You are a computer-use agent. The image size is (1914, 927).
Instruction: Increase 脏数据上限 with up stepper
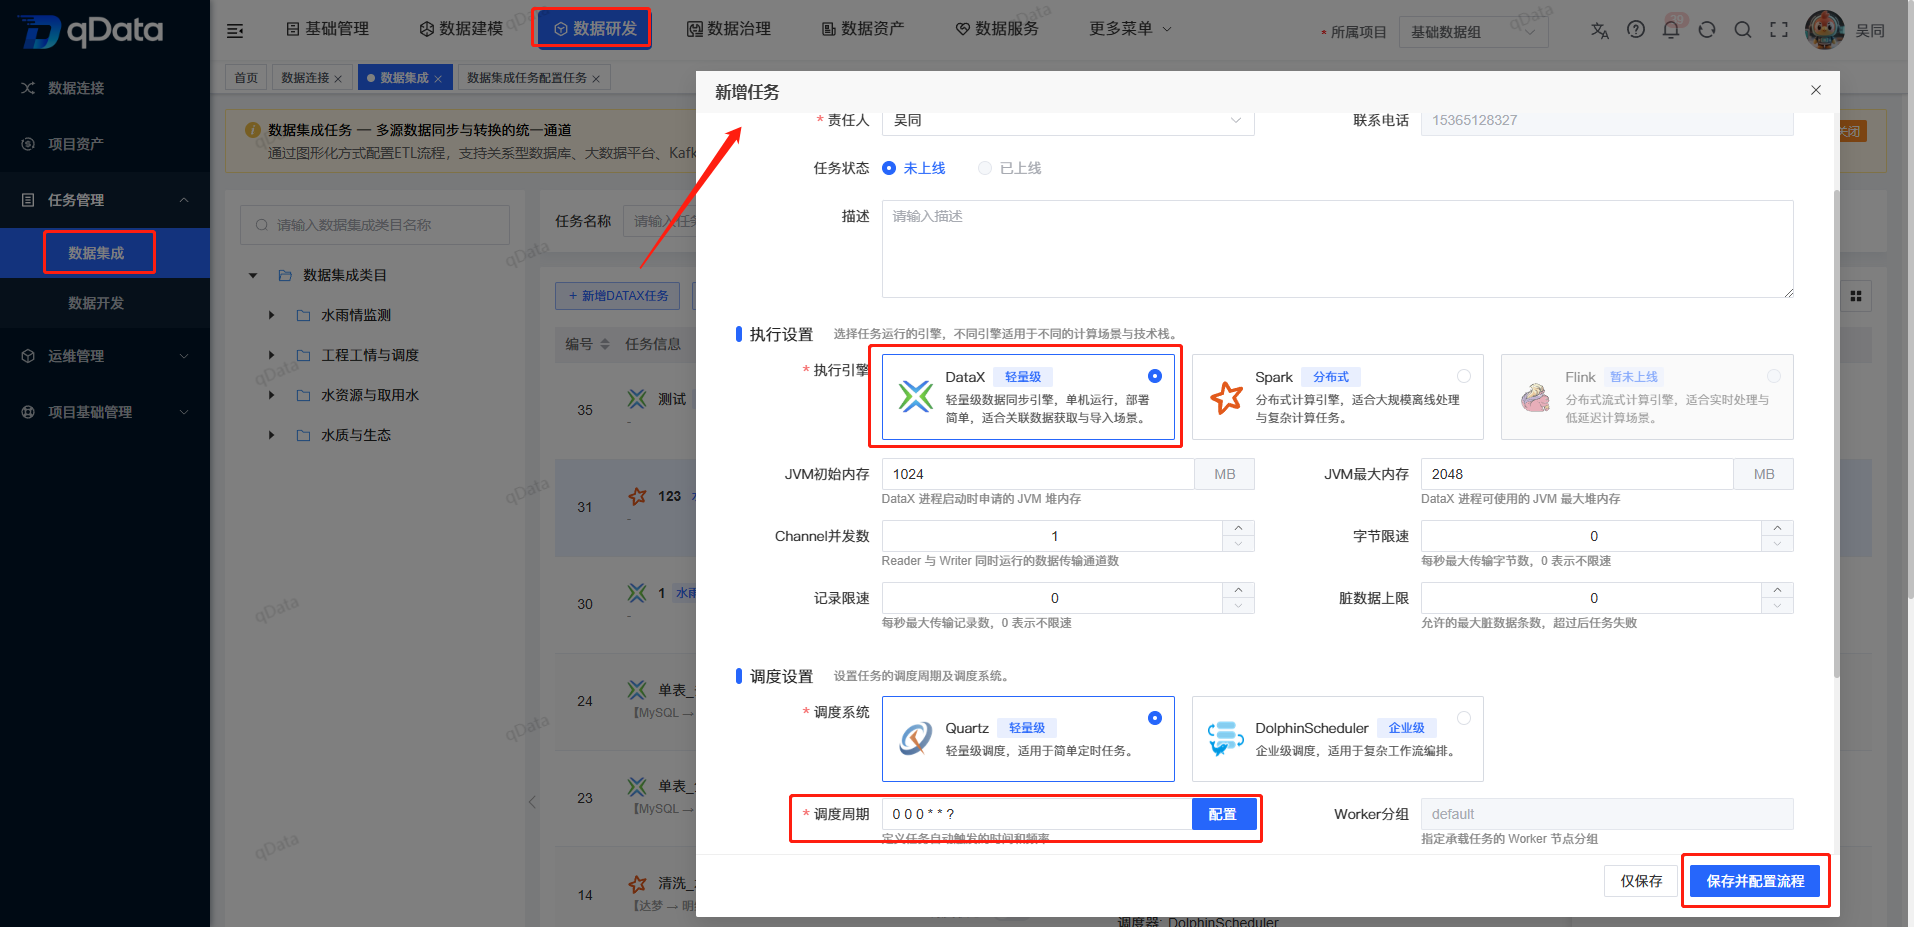pyautogui.click(x=1777, y=590)
